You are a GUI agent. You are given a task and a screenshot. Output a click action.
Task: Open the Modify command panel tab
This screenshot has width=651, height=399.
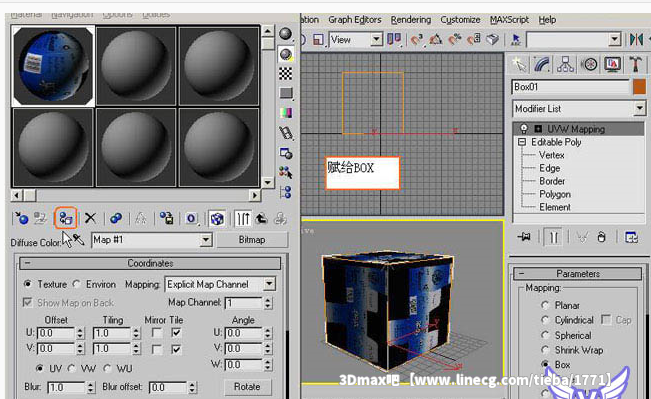542,64
